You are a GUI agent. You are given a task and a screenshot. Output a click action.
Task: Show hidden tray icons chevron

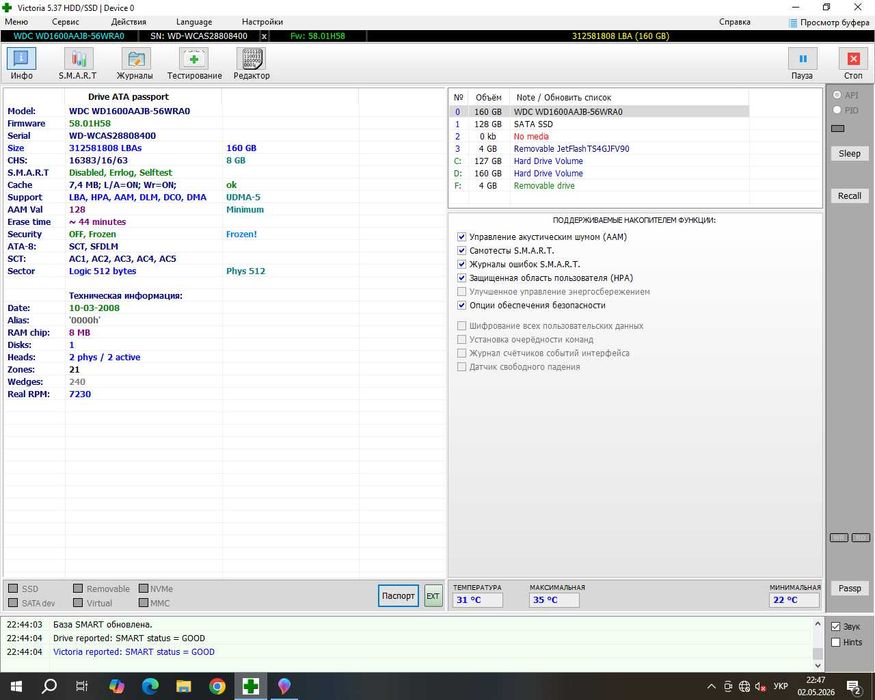[x=711, y=687]
